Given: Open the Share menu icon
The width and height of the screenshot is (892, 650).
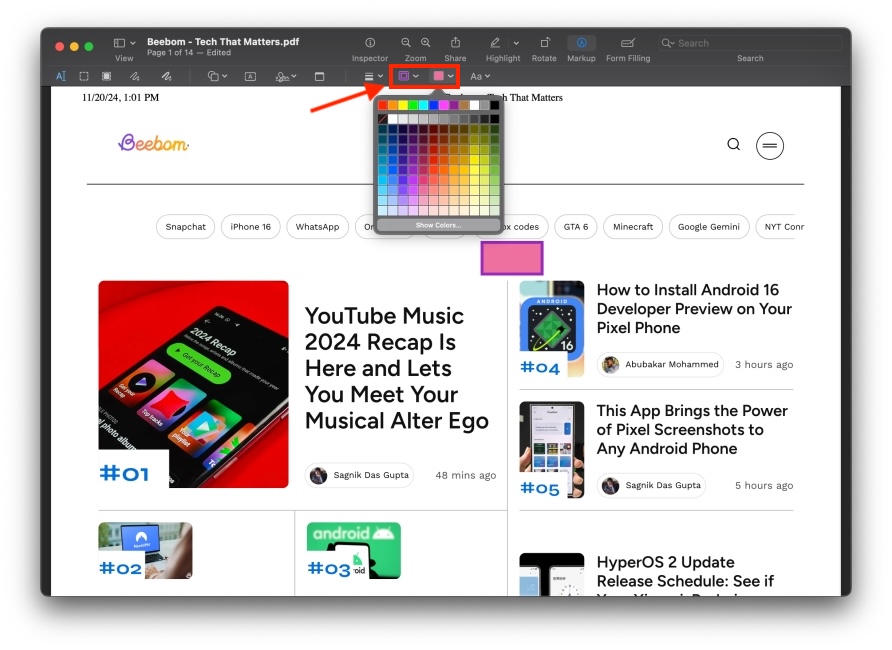Looking at the screenshot, I should click(x=455, y=43).
